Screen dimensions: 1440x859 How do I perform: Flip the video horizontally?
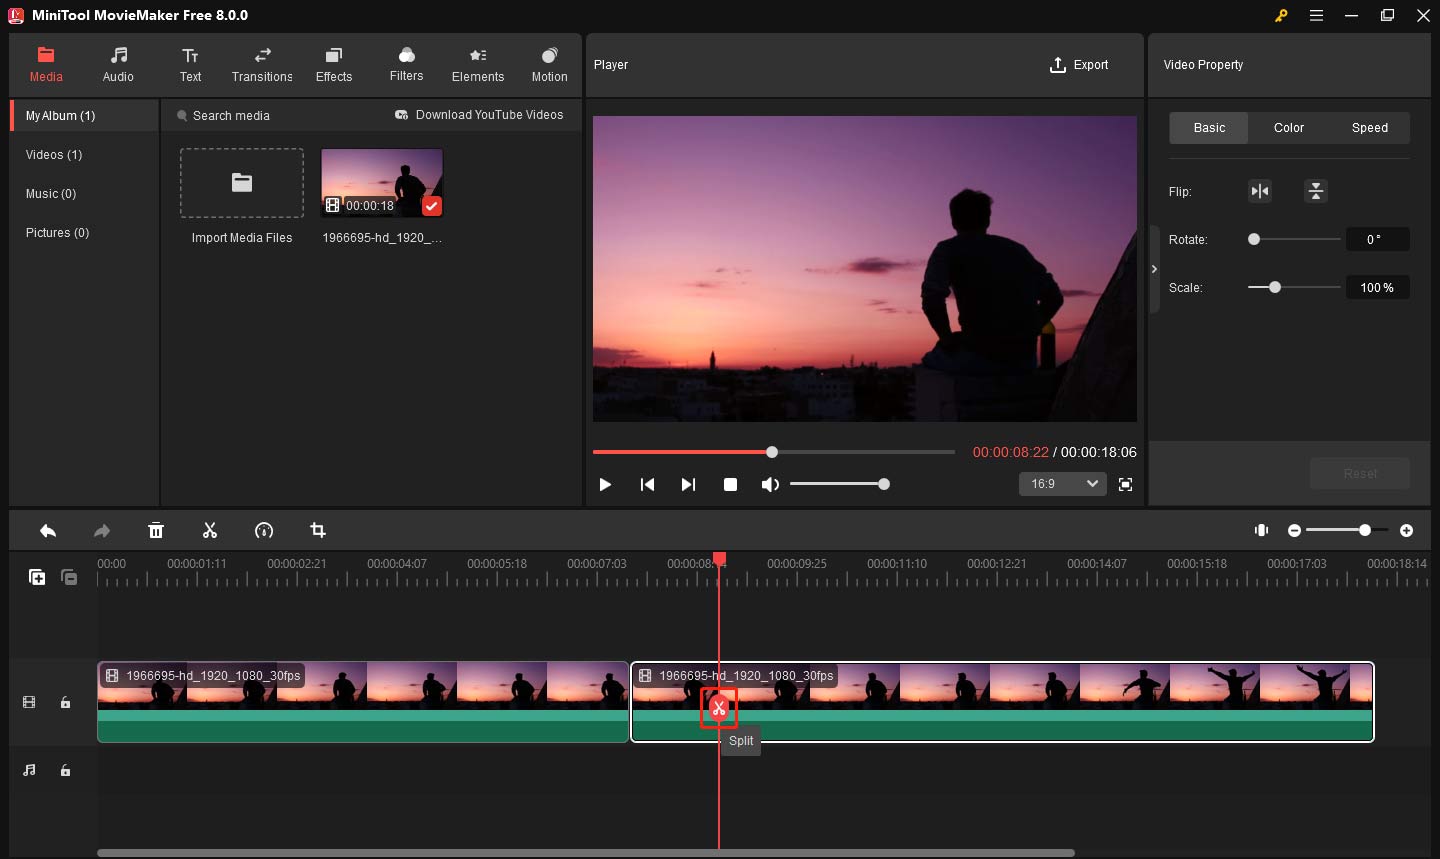(1260, 191)
